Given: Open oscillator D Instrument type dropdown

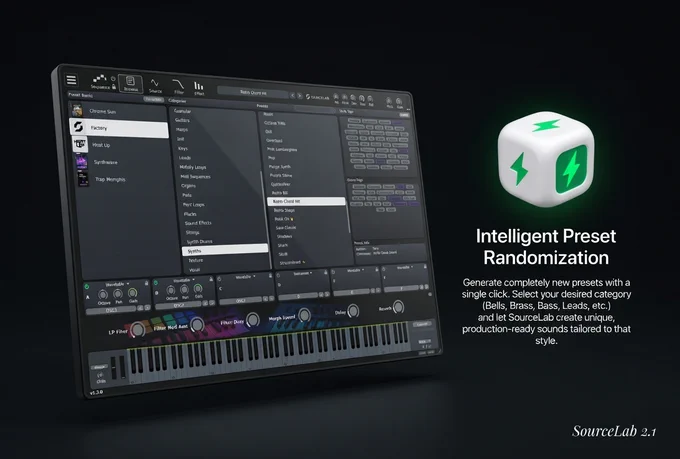Looking at the screenshot, I should [x=303, y=273].
